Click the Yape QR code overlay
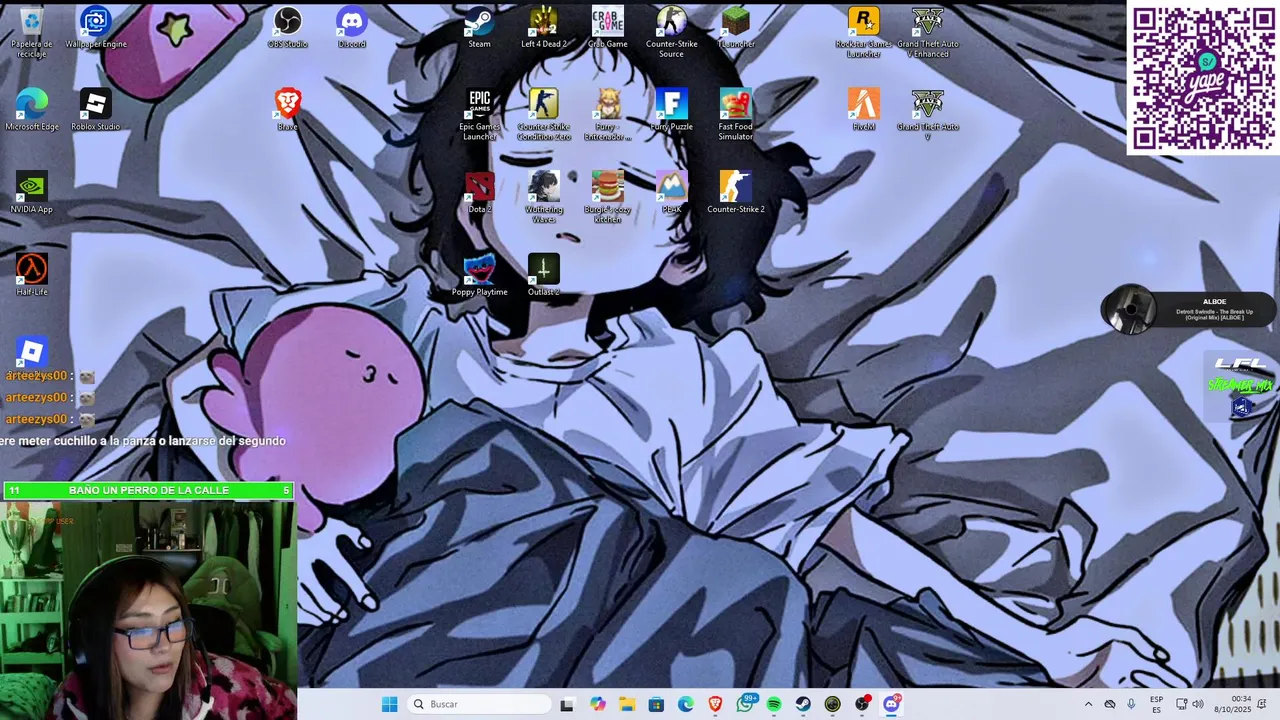The height and width of the screenshot is (720, 1280). coord(1203,78)
